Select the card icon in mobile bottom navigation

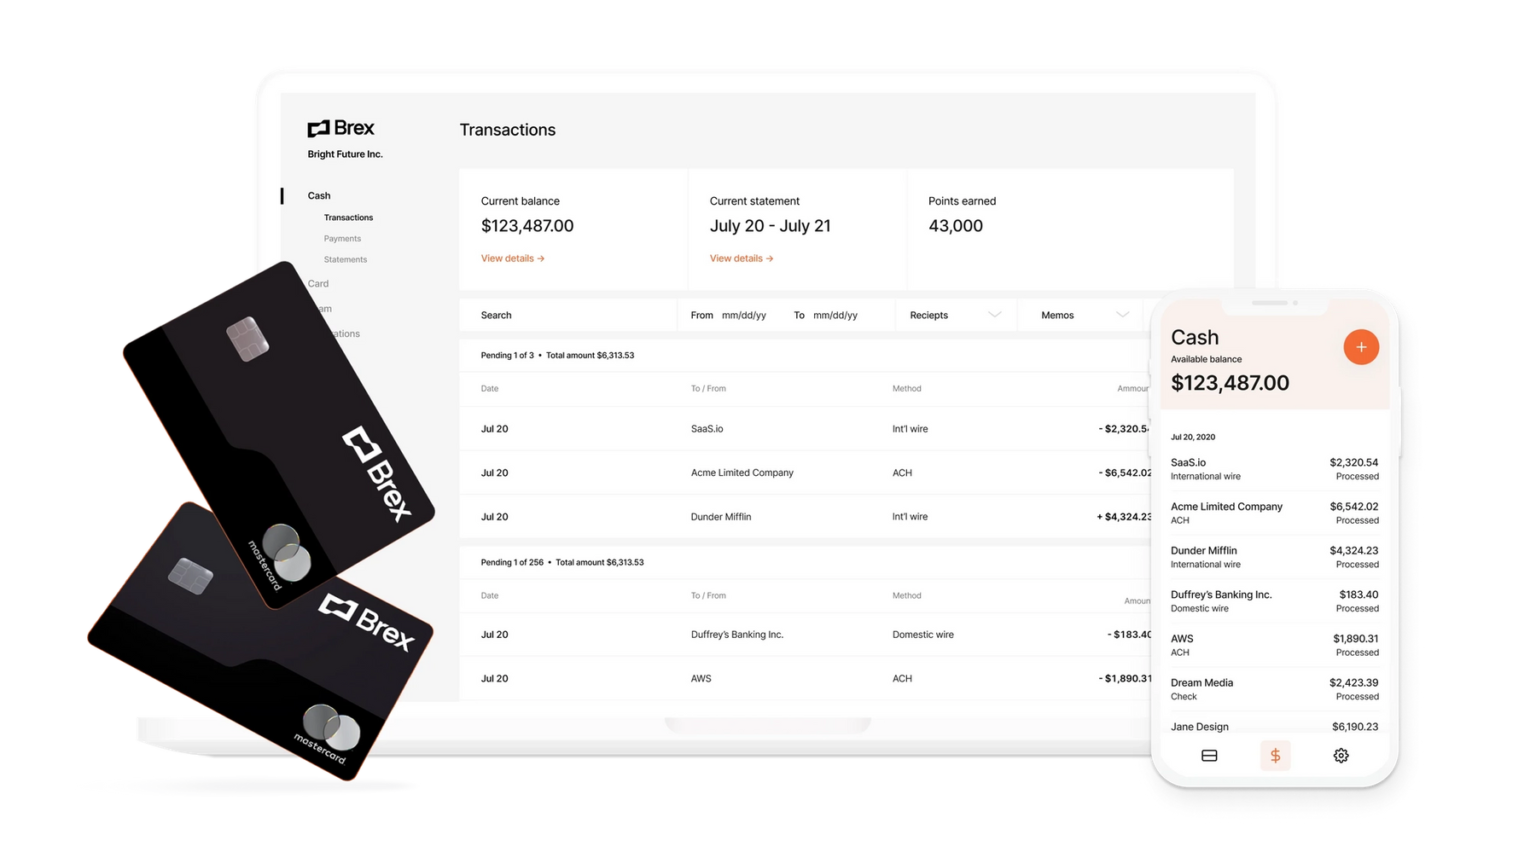coord(1209,756)
